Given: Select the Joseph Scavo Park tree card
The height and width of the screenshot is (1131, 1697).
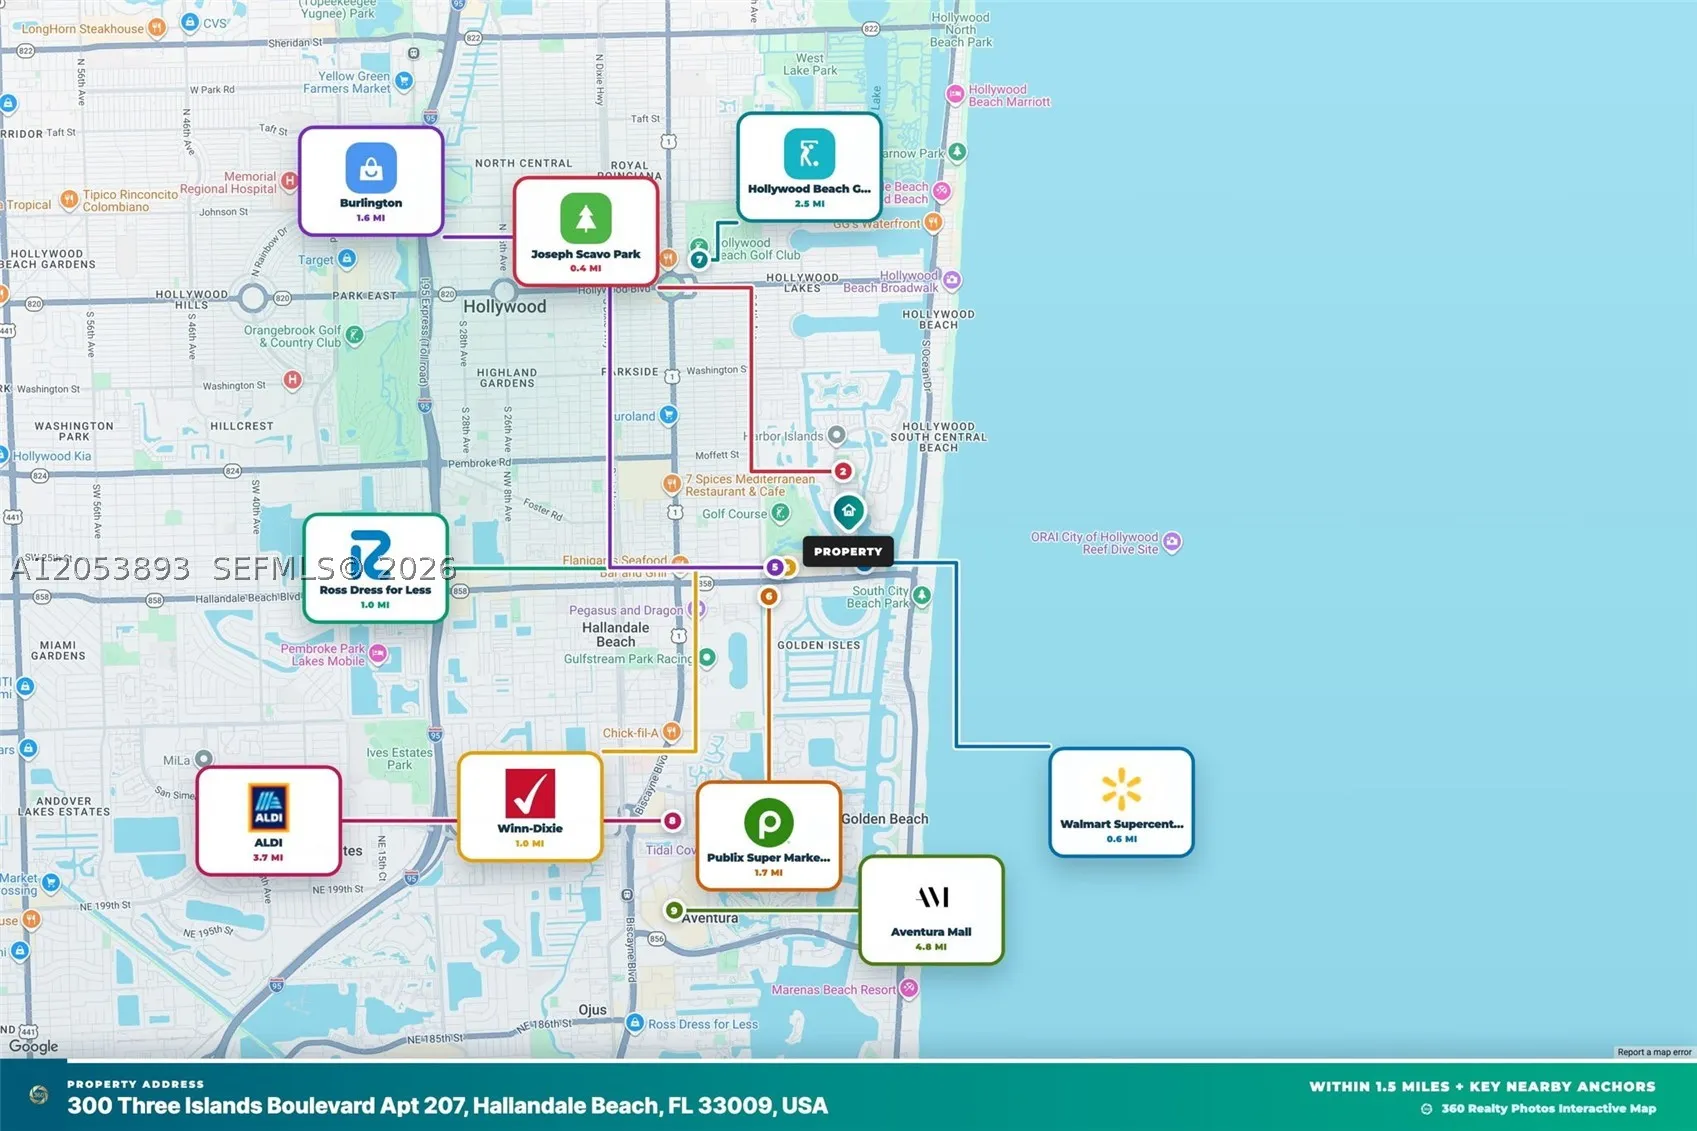Looking at the screenshot, I should tap(586, 232).
